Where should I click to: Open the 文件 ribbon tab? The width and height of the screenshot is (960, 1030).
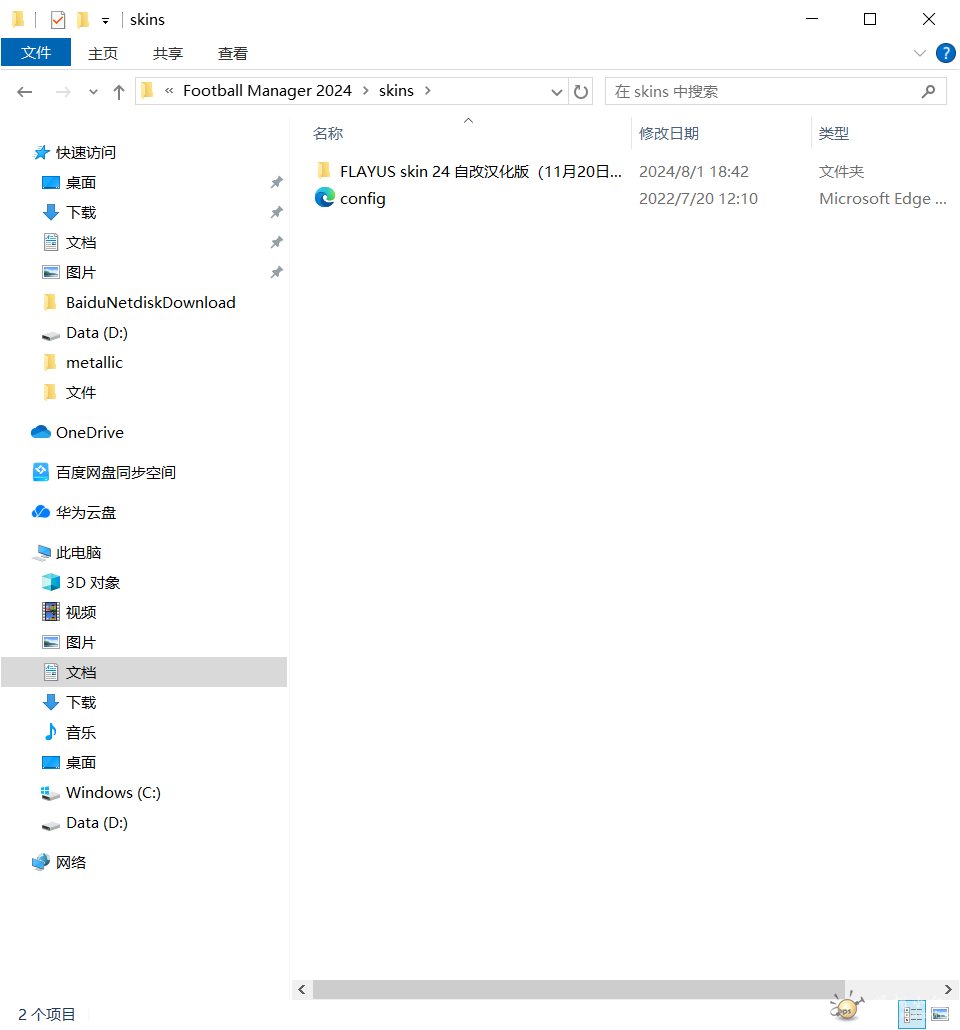(36, 53)
